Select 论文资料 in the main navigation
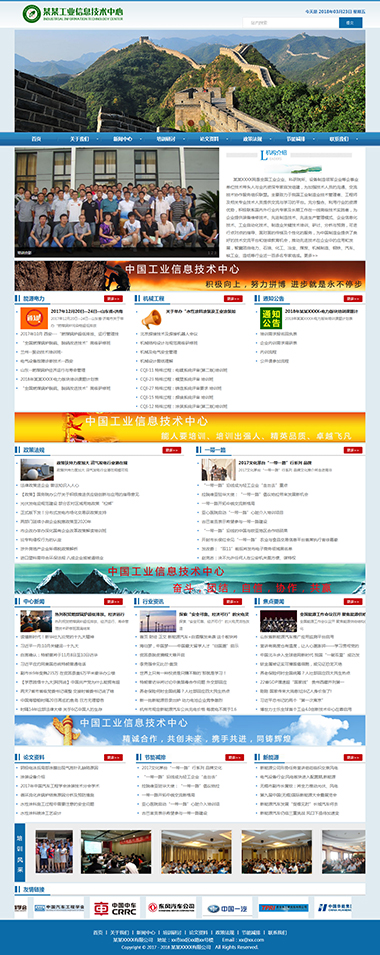This screenshot has height=955, width=380. coord(209,138)
